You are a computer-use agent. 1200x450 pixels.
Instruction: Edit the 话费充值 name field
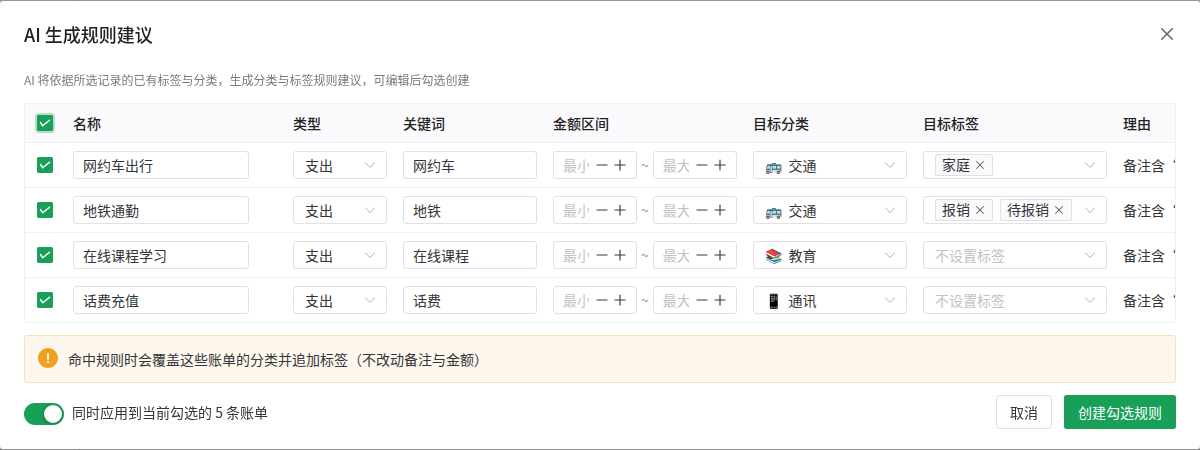coord(161,300)
